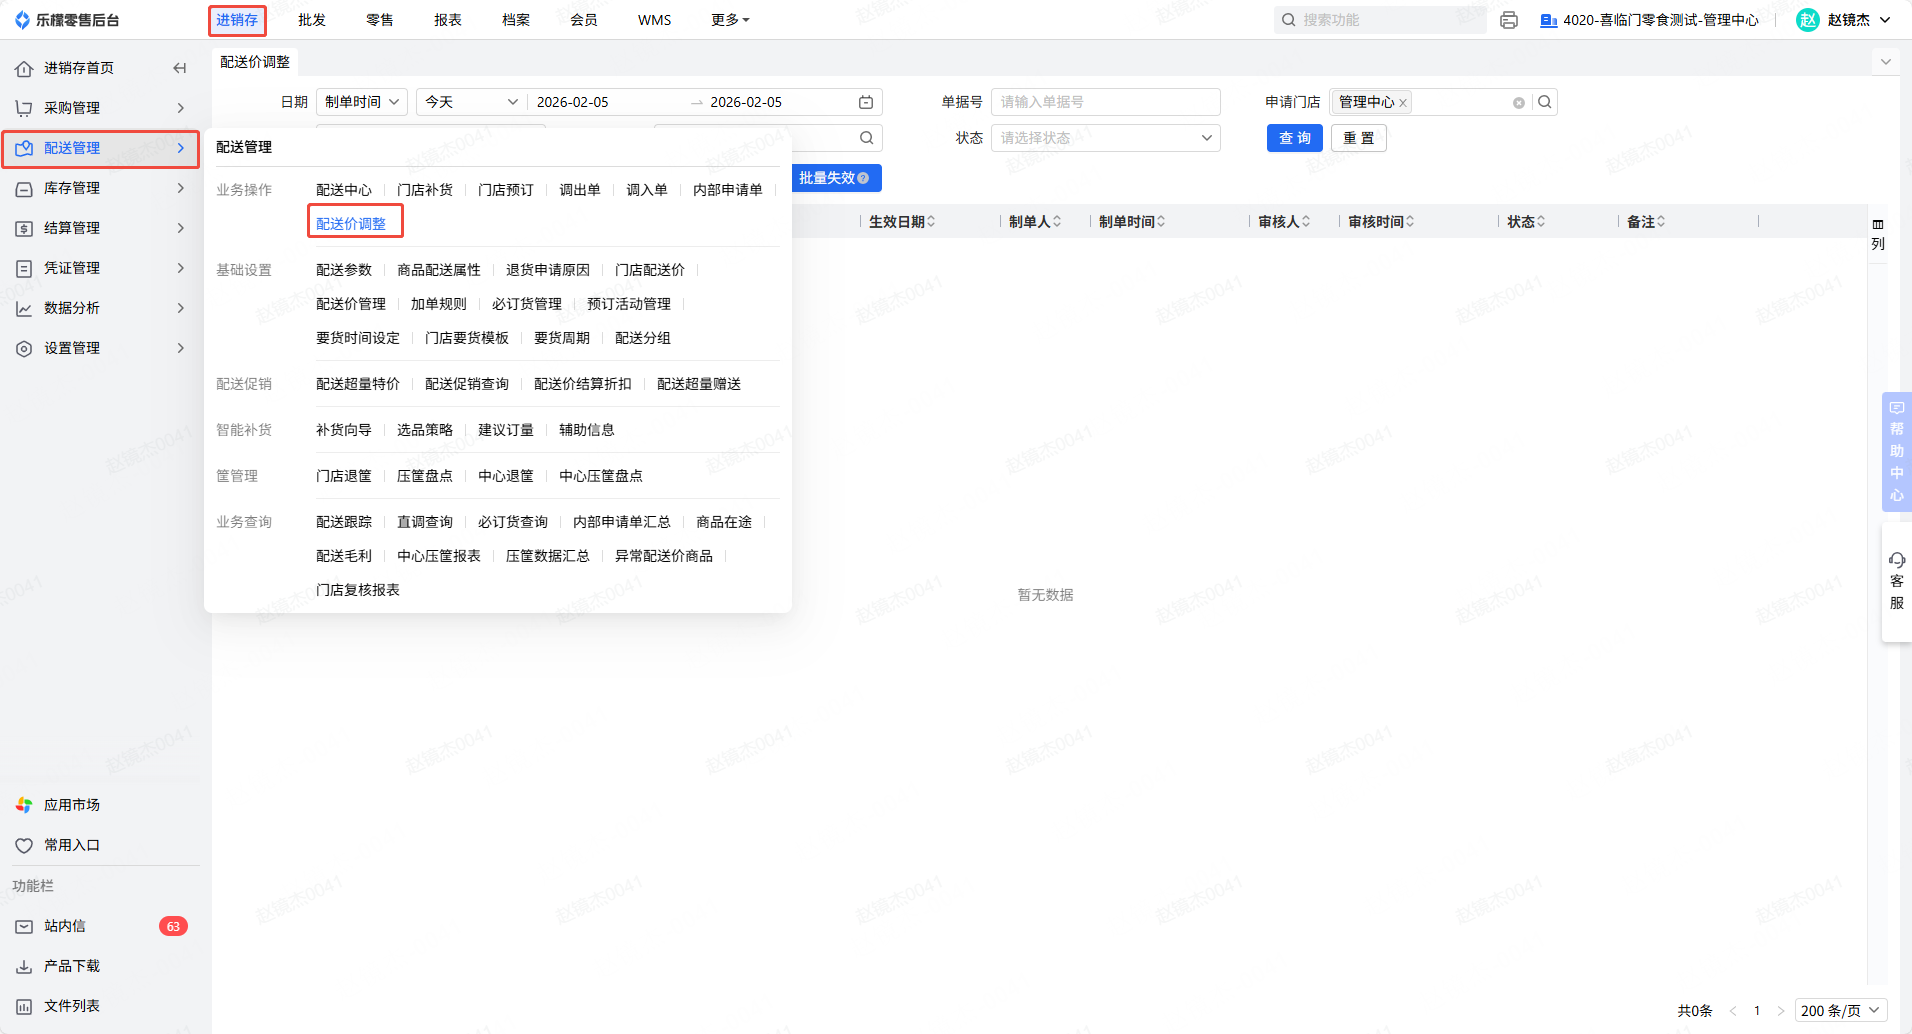Click the 查询 button
This screenshot has width=1912, height=1034.
[1295, 138]
